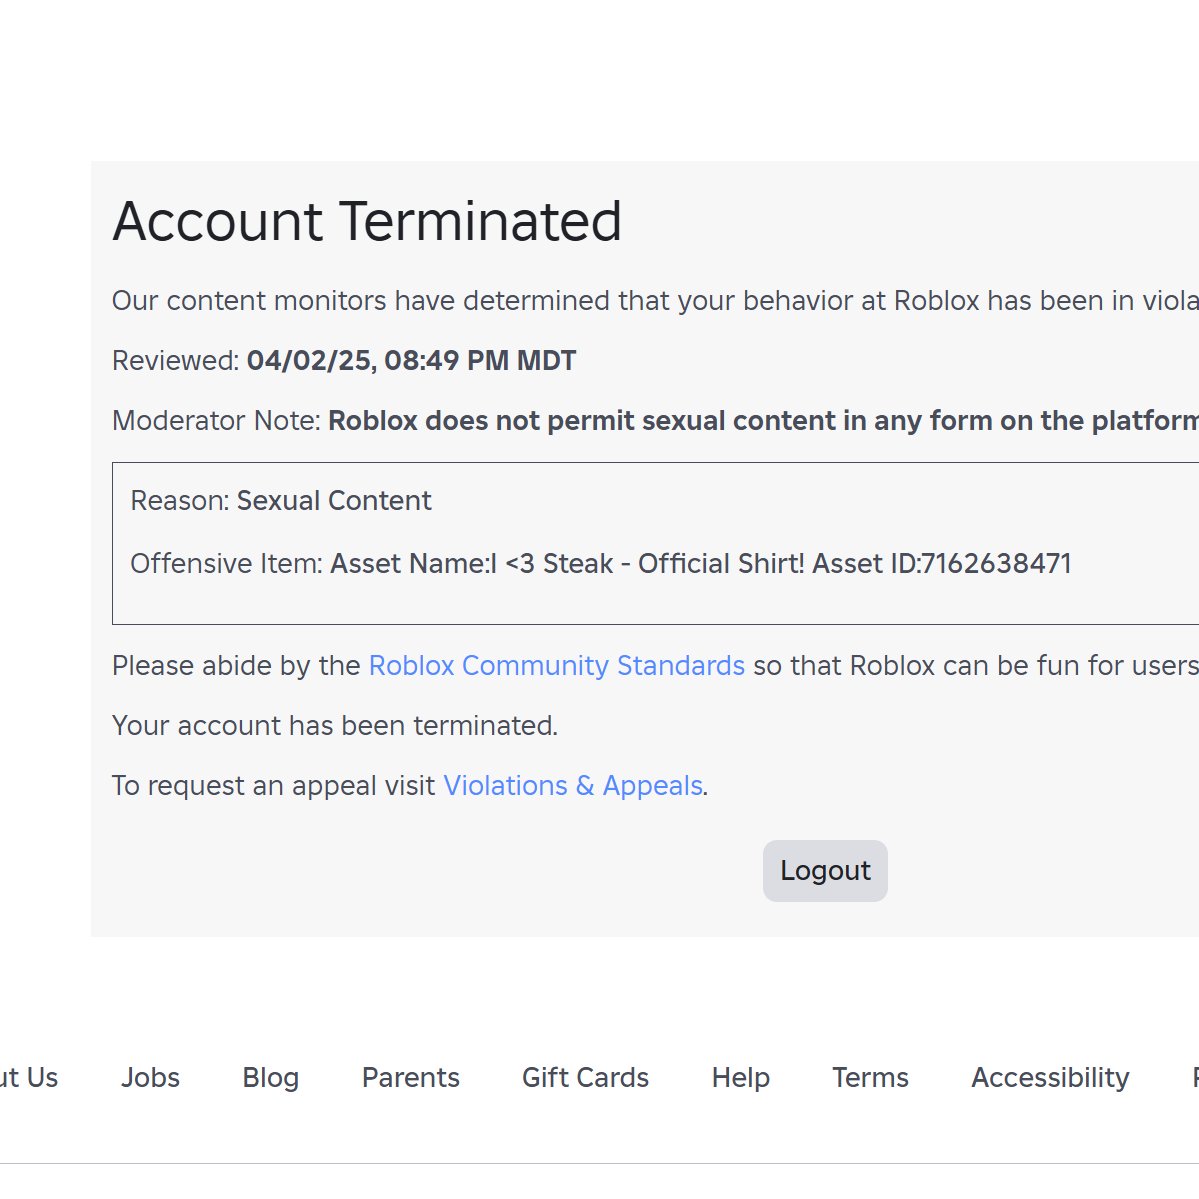Screen dimensions: 1199x1199
Task: Click the Logout button
Action: tap(825, 871)
